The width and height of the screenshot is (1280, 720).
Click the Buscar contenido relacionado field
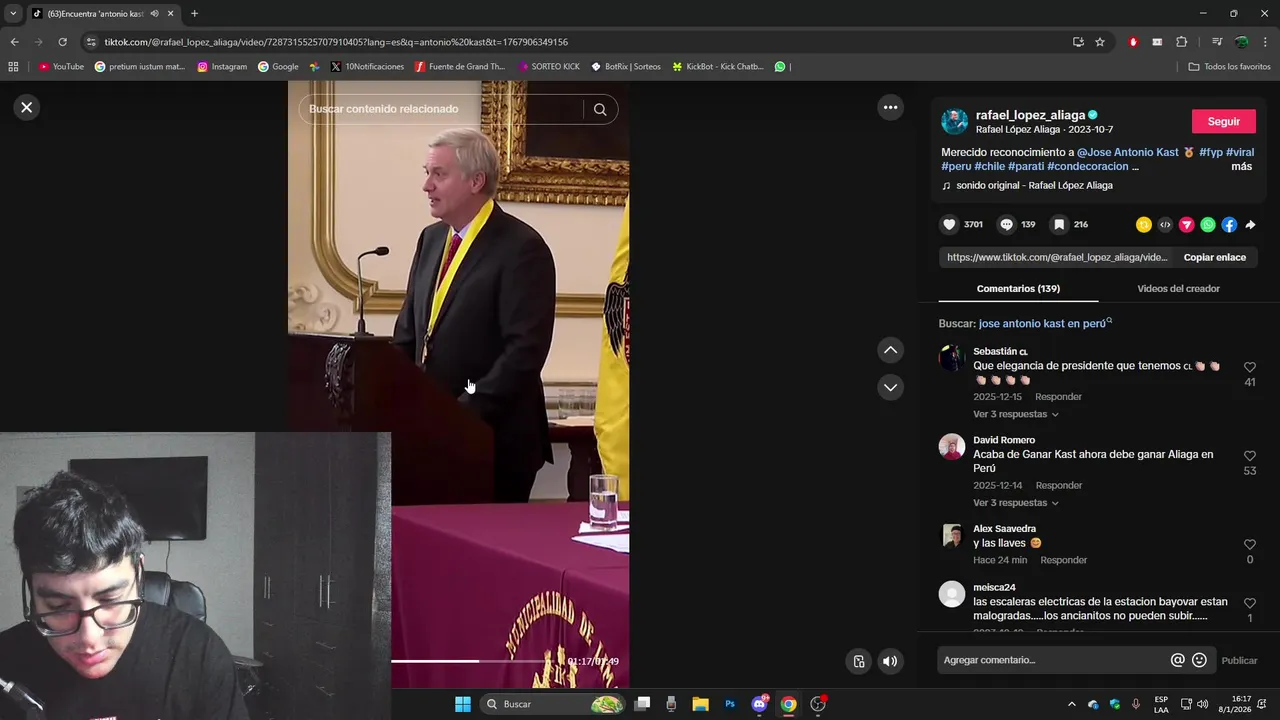tap(443, 109)
